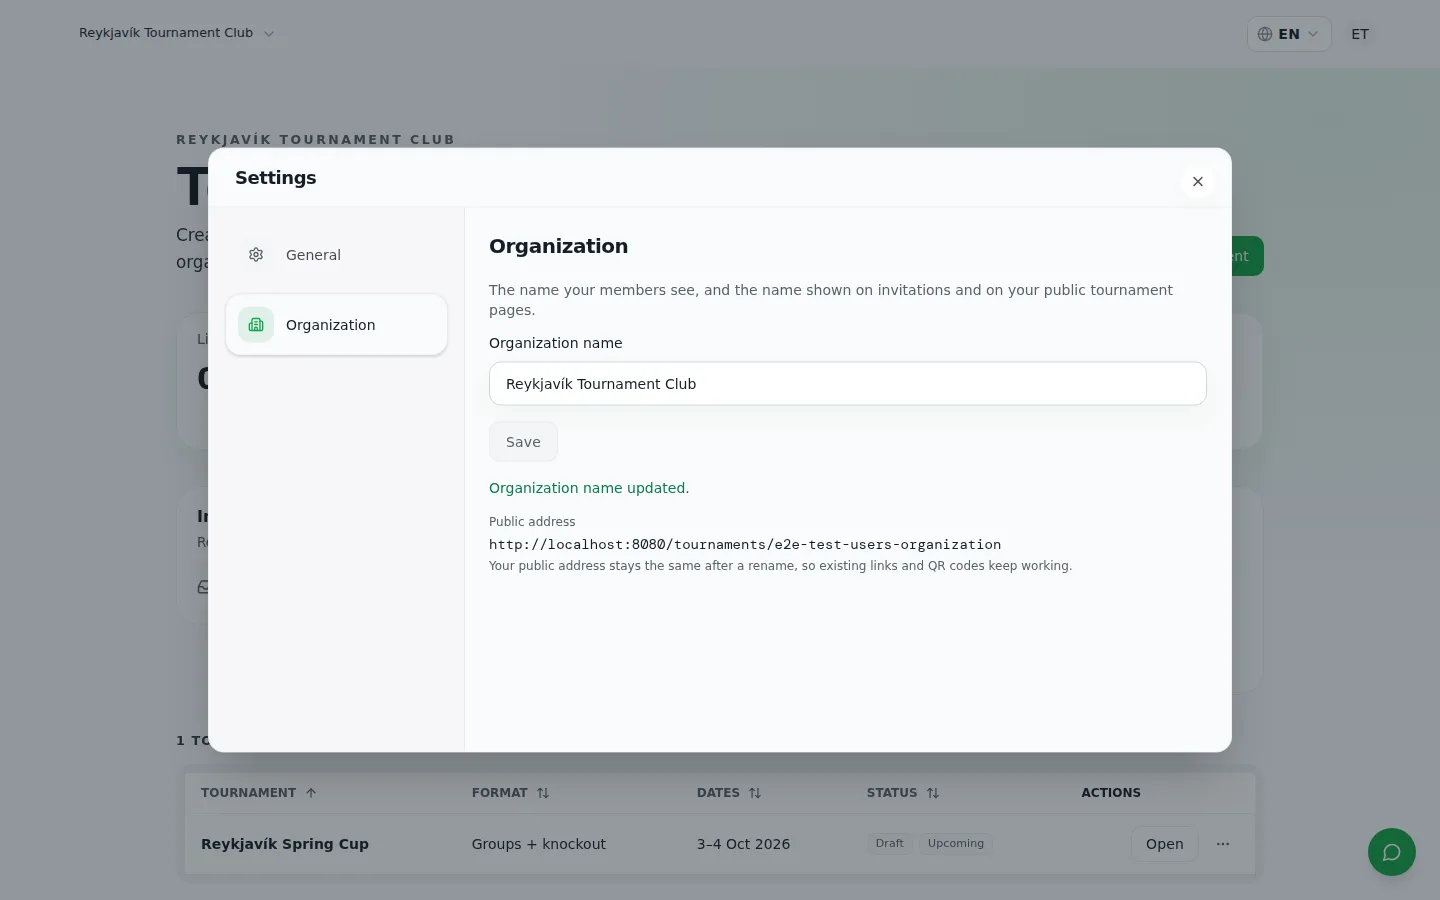The height and width of the screenshot is (900, 1440).
Task: Click the building icon beside Organization
Action: pyautogui.click(x=256, y=325)
